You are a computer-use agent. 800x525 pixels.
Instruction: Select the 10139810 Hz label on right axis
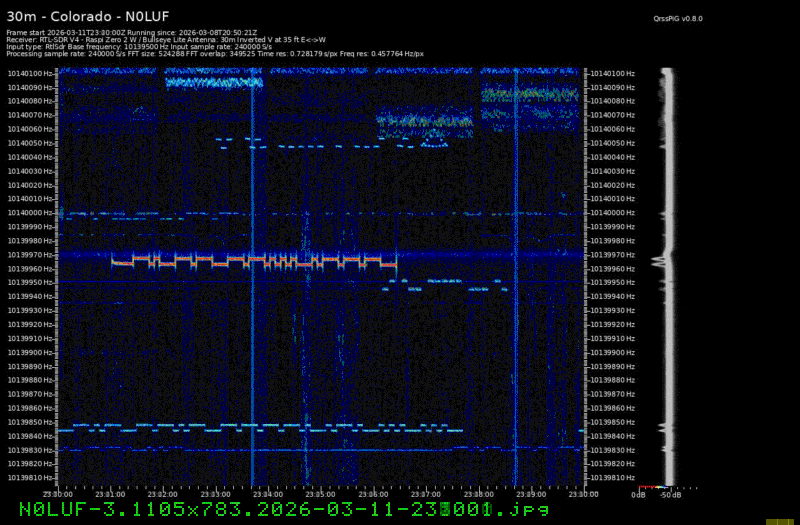tap(612, 478)
